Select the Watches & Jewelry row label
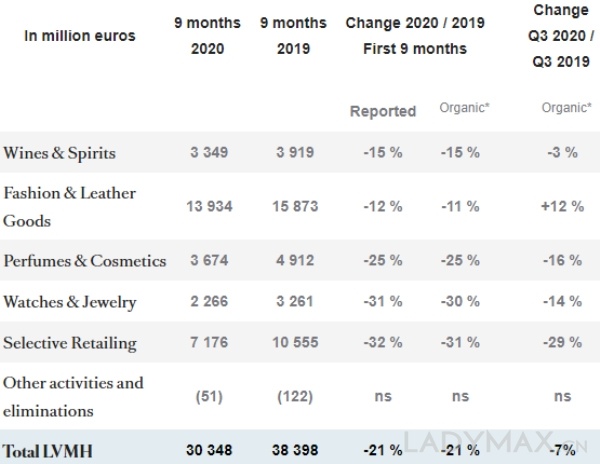Viewport: 600px width, 464px height. (x=70, y=302)
